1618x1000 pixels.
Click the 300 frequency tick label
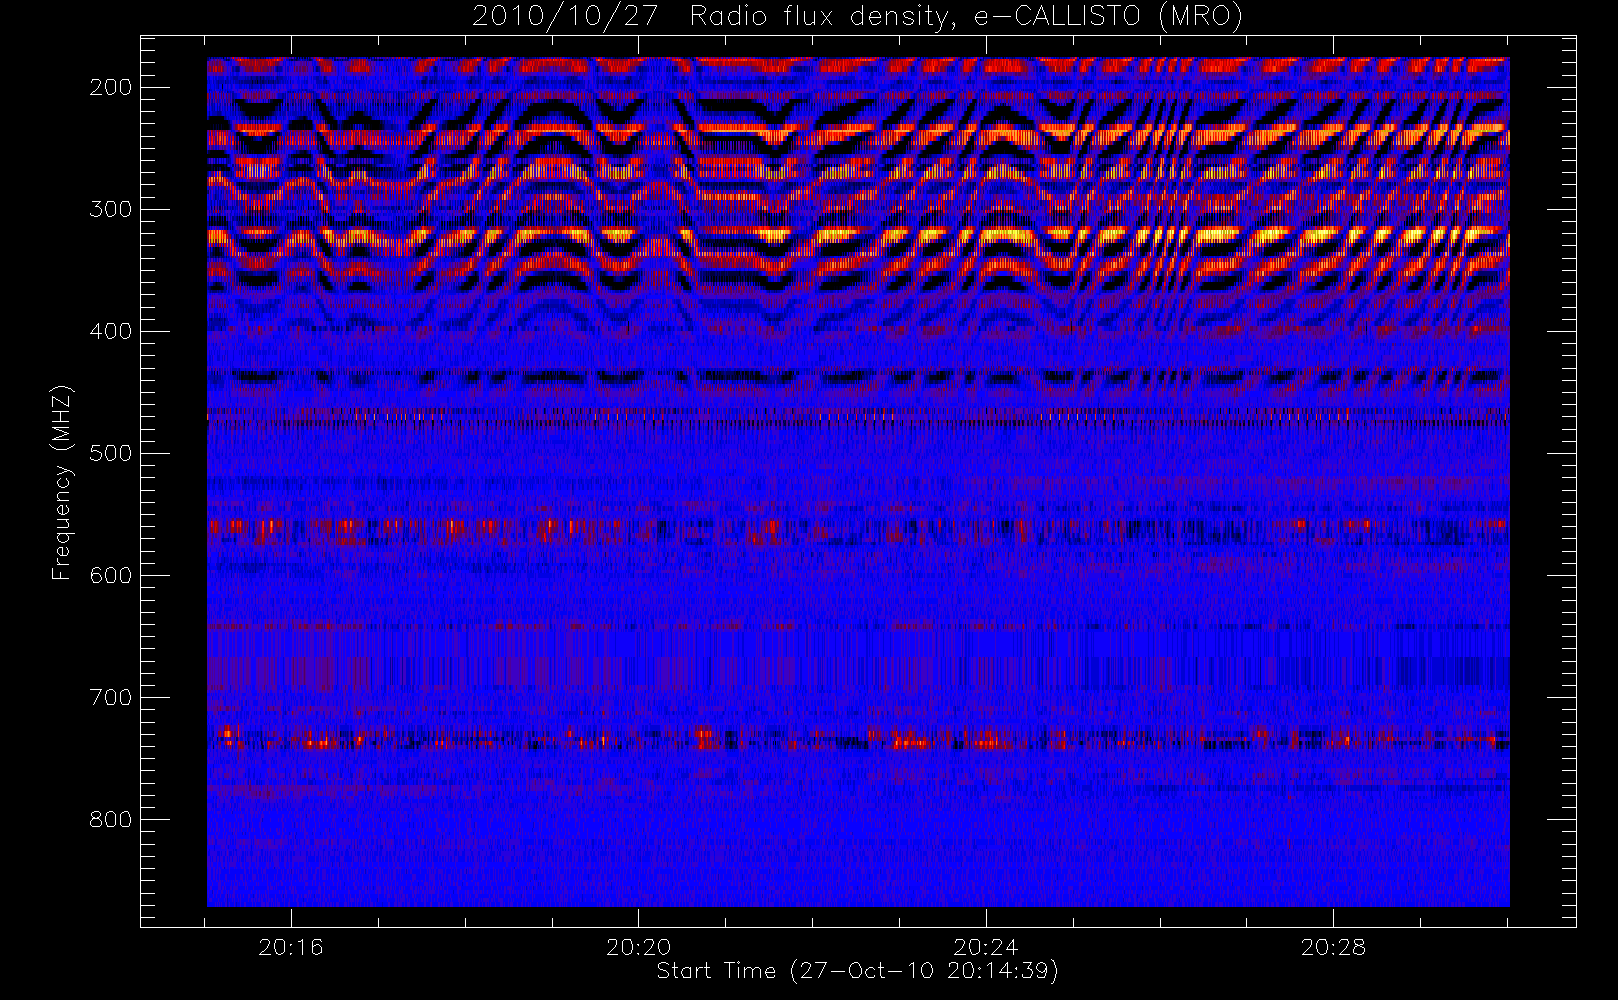coord(111,209)
